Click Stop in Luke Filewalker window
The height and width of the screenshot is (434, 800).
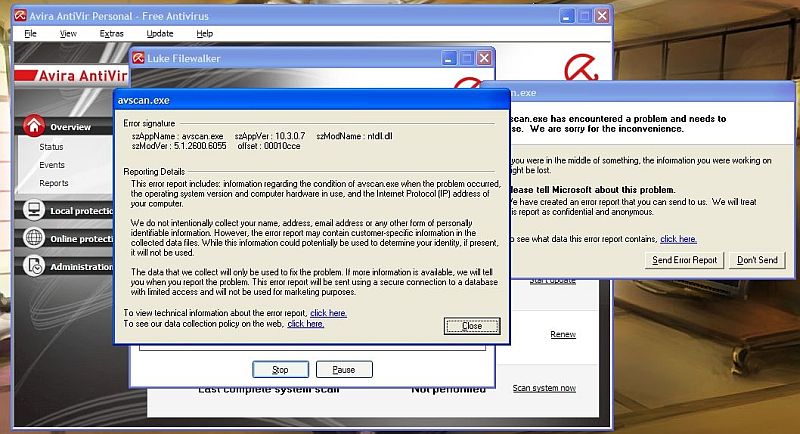point(280,370)
